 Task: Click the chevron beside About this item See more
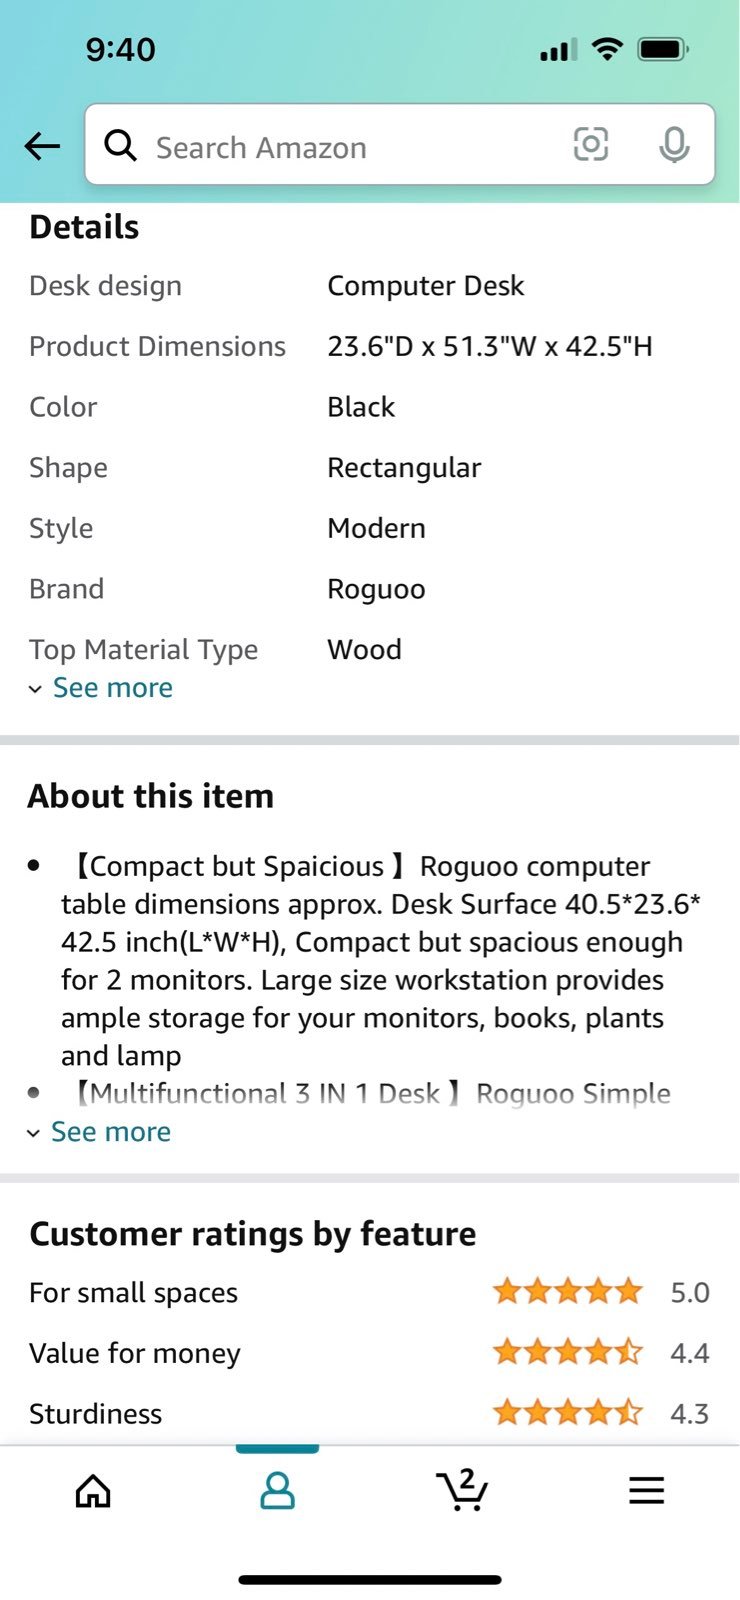(33, 1133)
